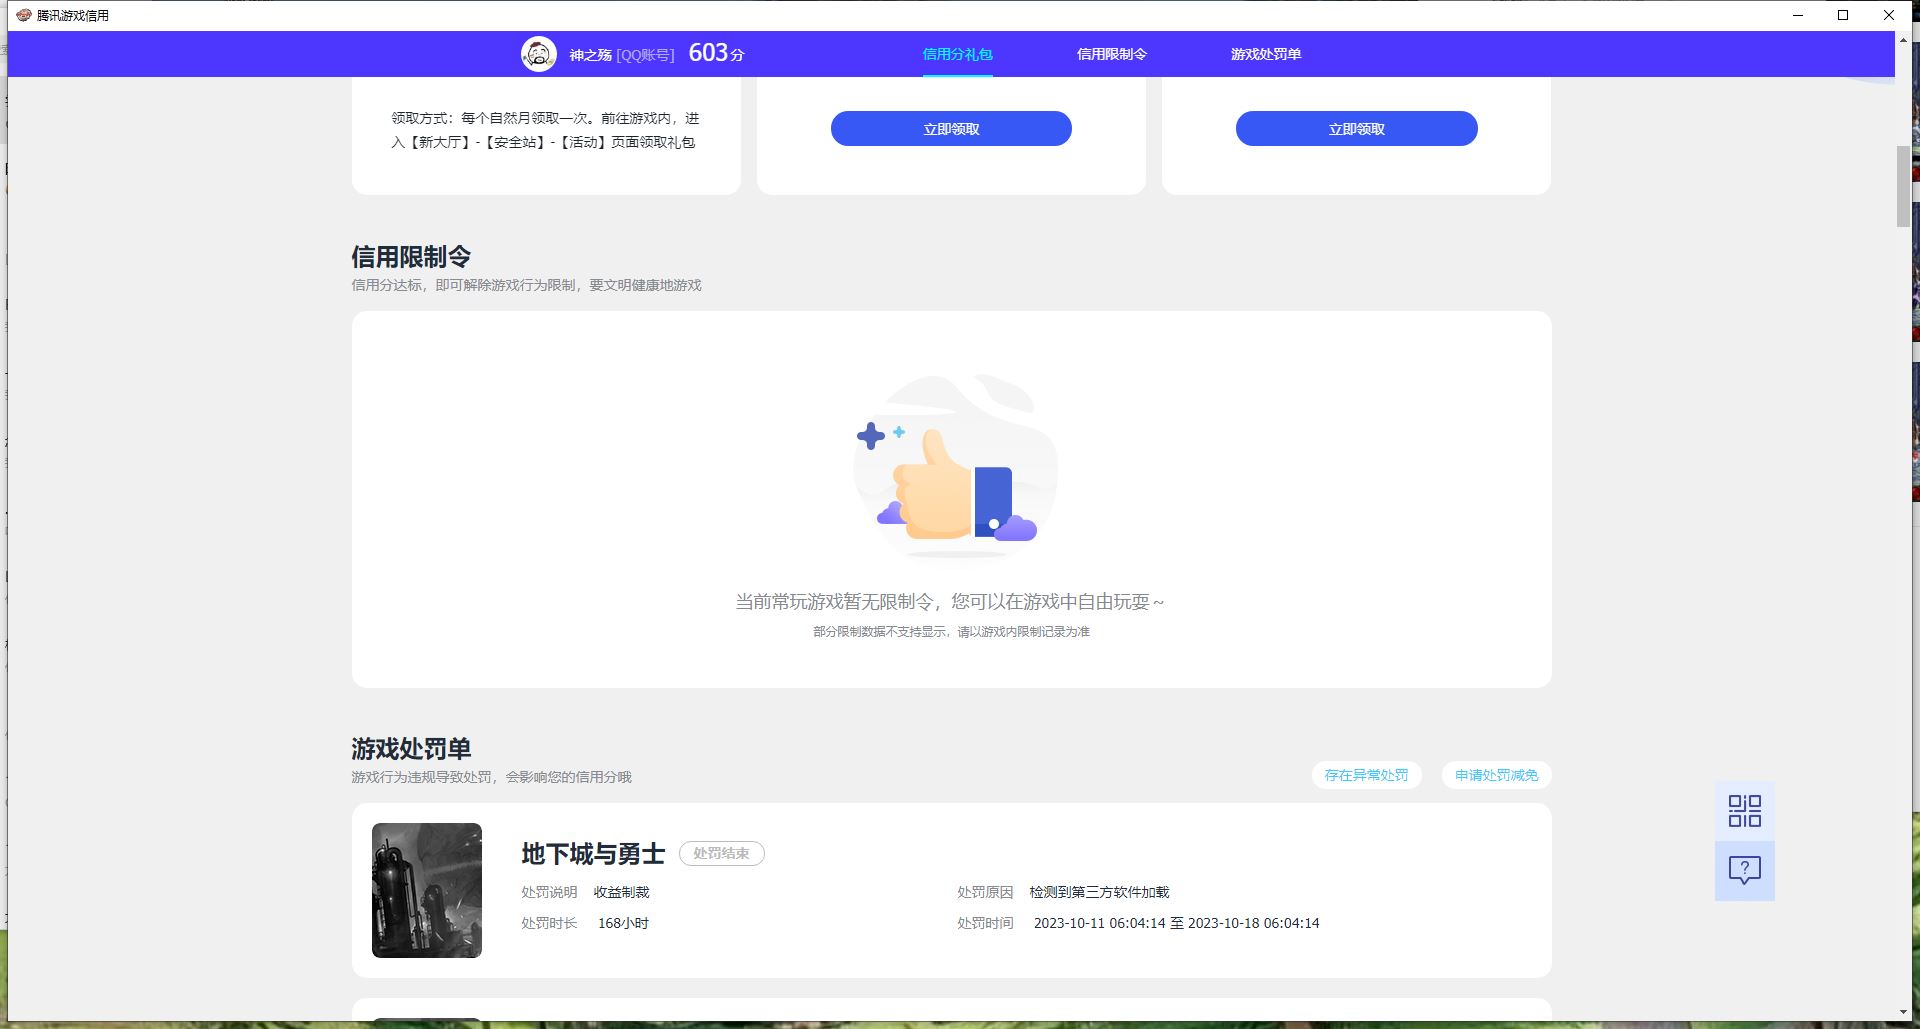Switch to the 信用分礼包 tab
Screen dimensions: 1920x1029
coord(957,54)
